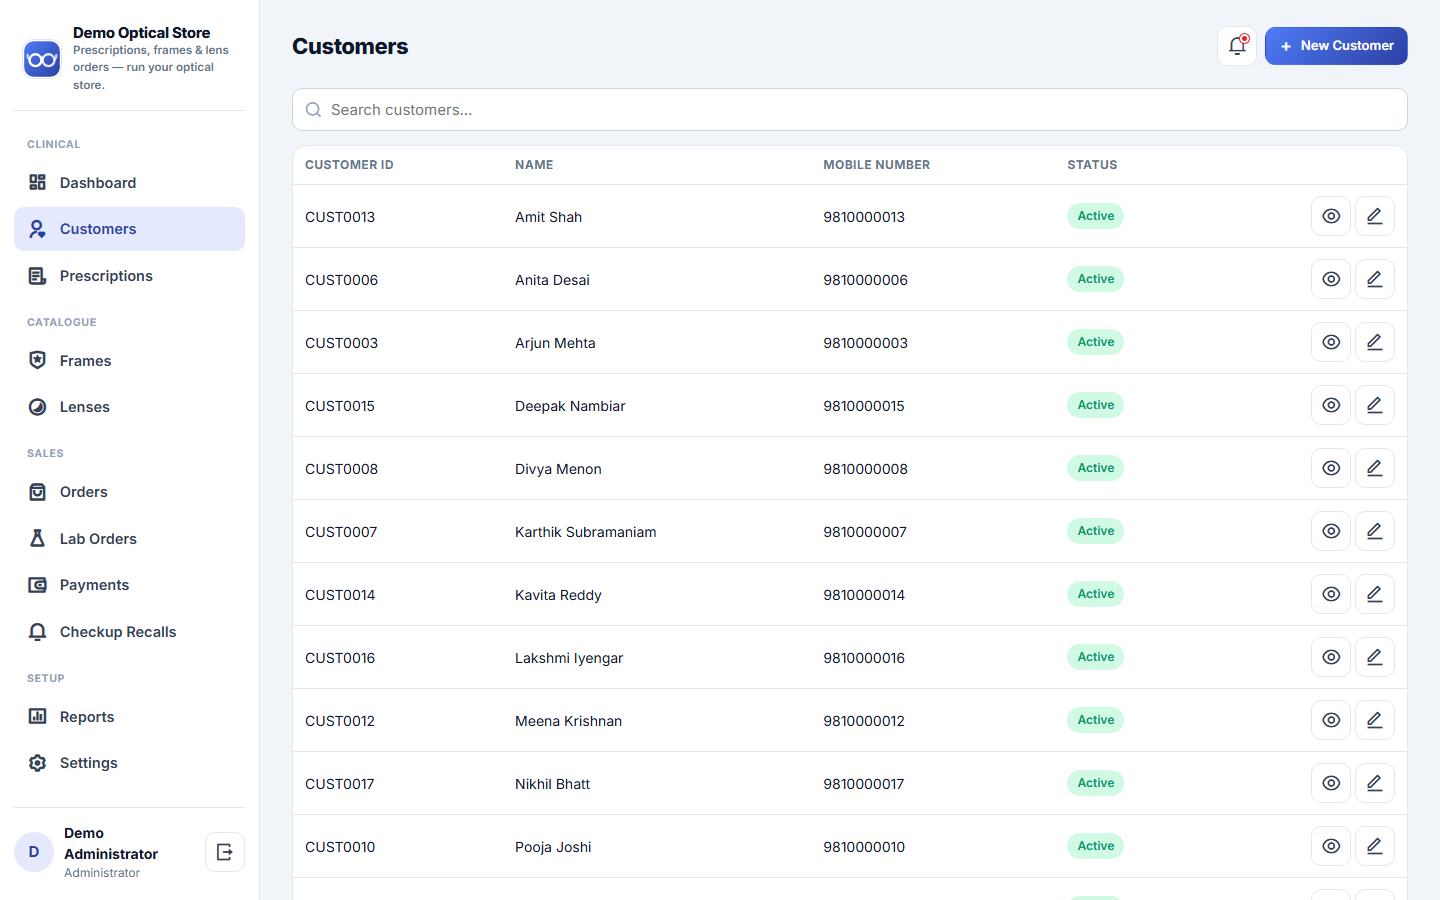Open the notifications bell
Viewport: 1440px width, 900px height.
(1237, 46)
